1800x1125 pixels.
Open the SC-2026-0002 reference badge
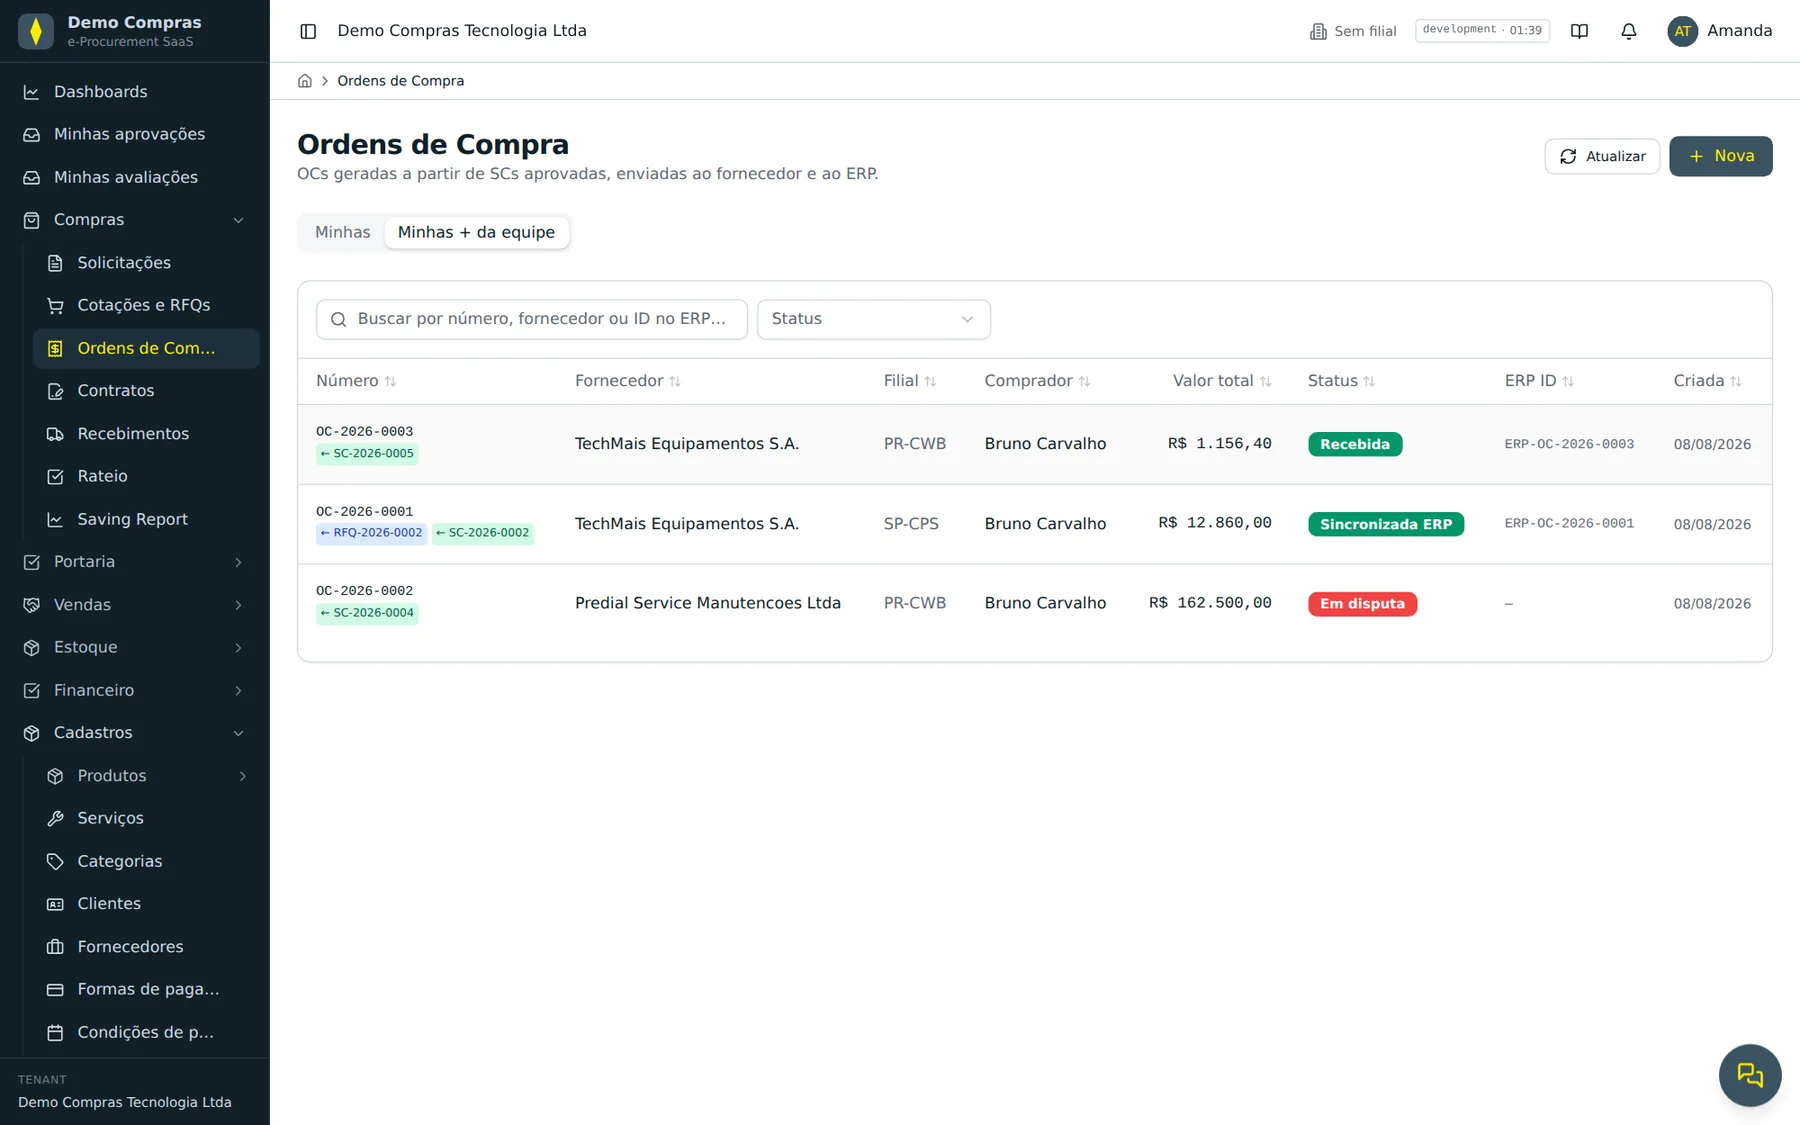click(x=483, y=533)
